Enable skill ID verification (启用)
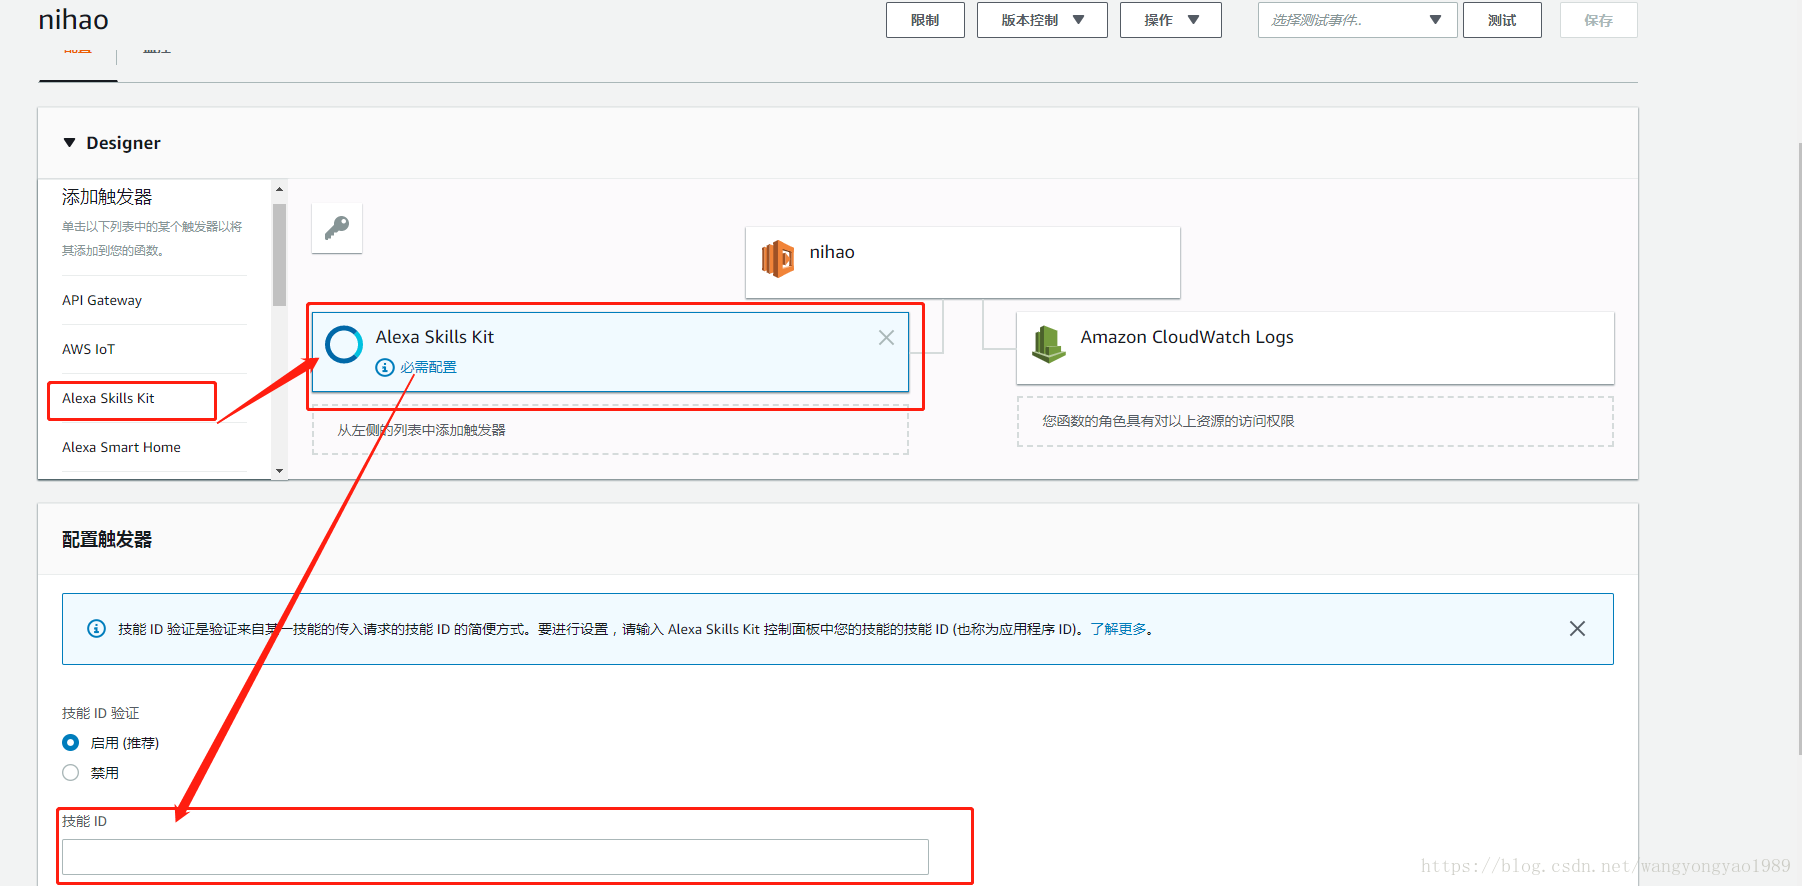Screen dimensions: 1802x886 click(x=71, y=743)
